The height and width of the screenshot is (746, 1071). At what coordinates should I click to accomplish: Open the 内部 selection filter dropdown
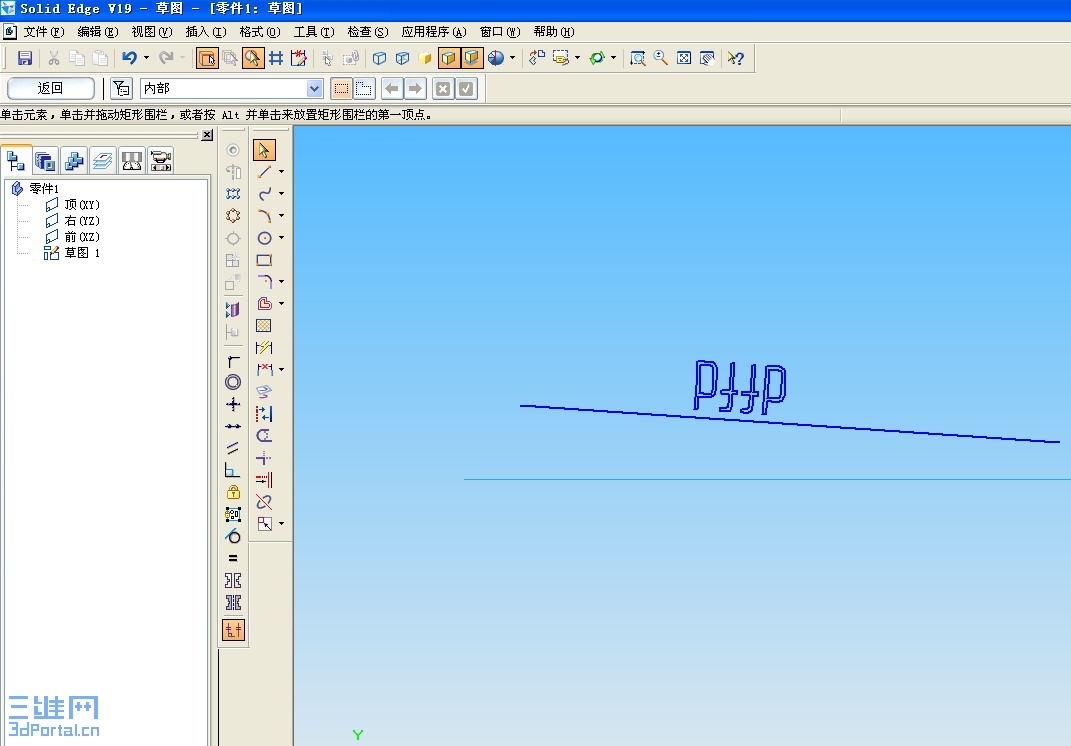point(314,88)
